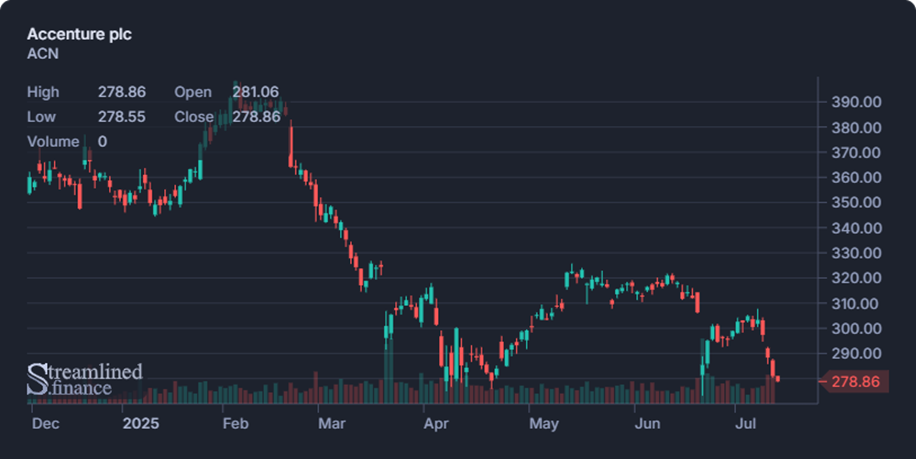Click the 390.00 price axis label

click(856, 102)
